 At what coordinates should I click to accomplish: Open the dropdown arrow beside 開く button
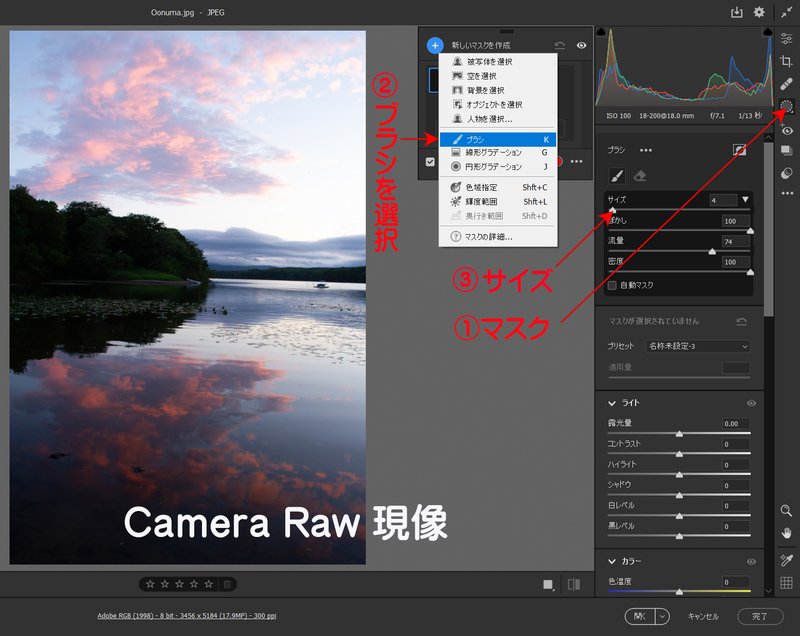pyautogui.click(x=662, y=617)
